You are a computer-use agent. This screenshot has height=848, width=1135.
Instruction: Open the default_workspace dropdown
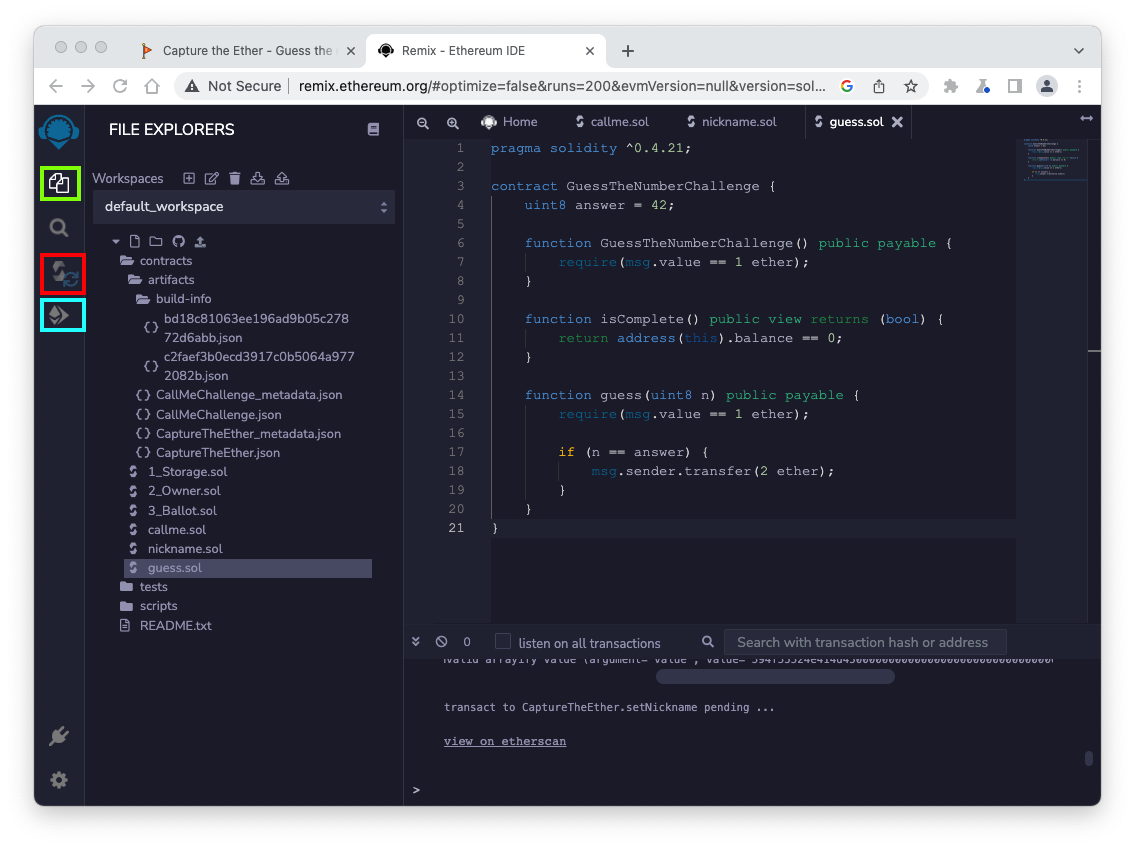tap(244, 207)
